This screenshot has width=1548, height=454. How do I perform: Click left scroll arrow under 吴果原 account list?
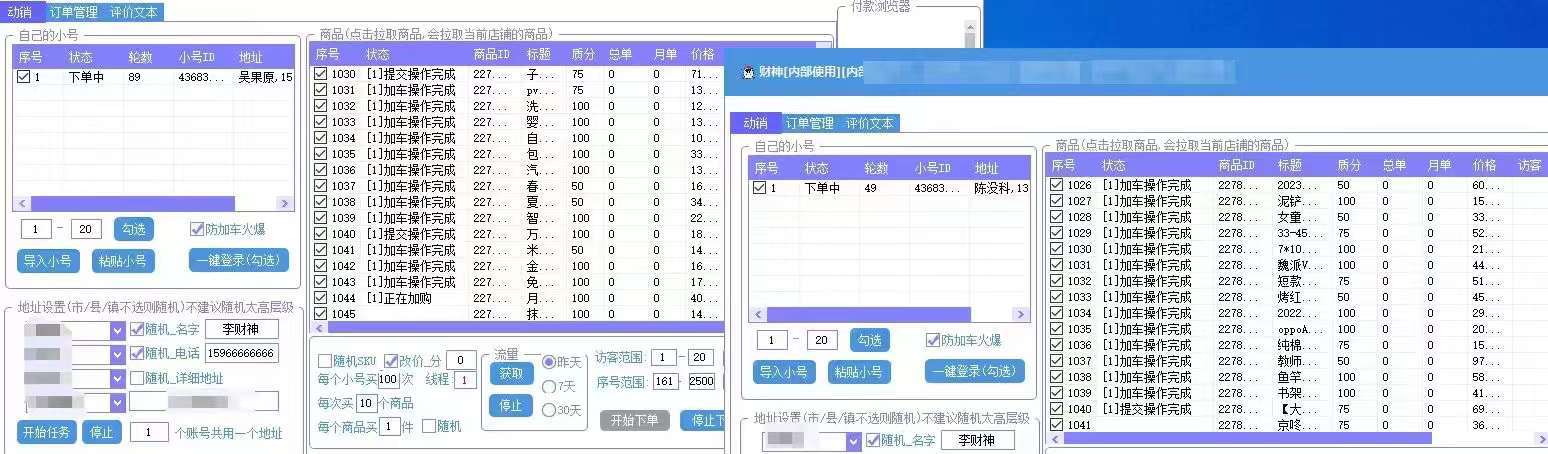(23, 203)
